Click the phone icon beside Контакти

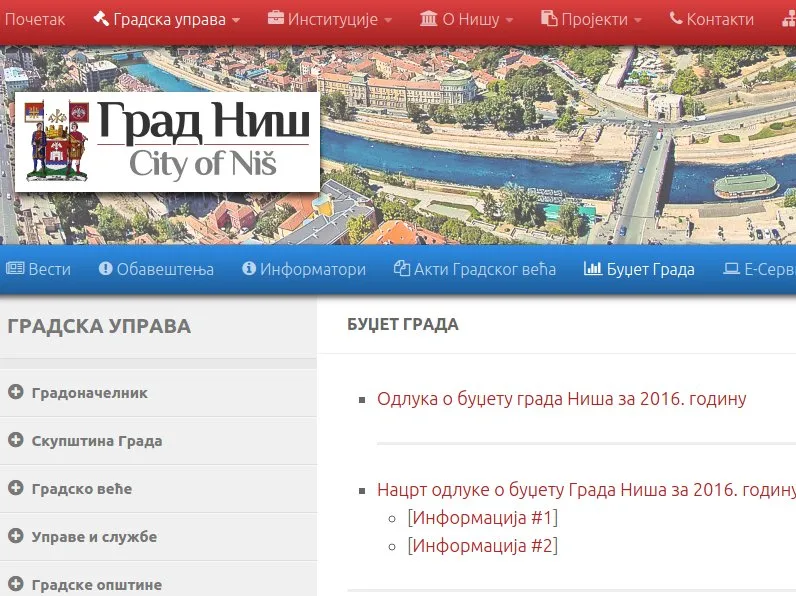[676, 19]
